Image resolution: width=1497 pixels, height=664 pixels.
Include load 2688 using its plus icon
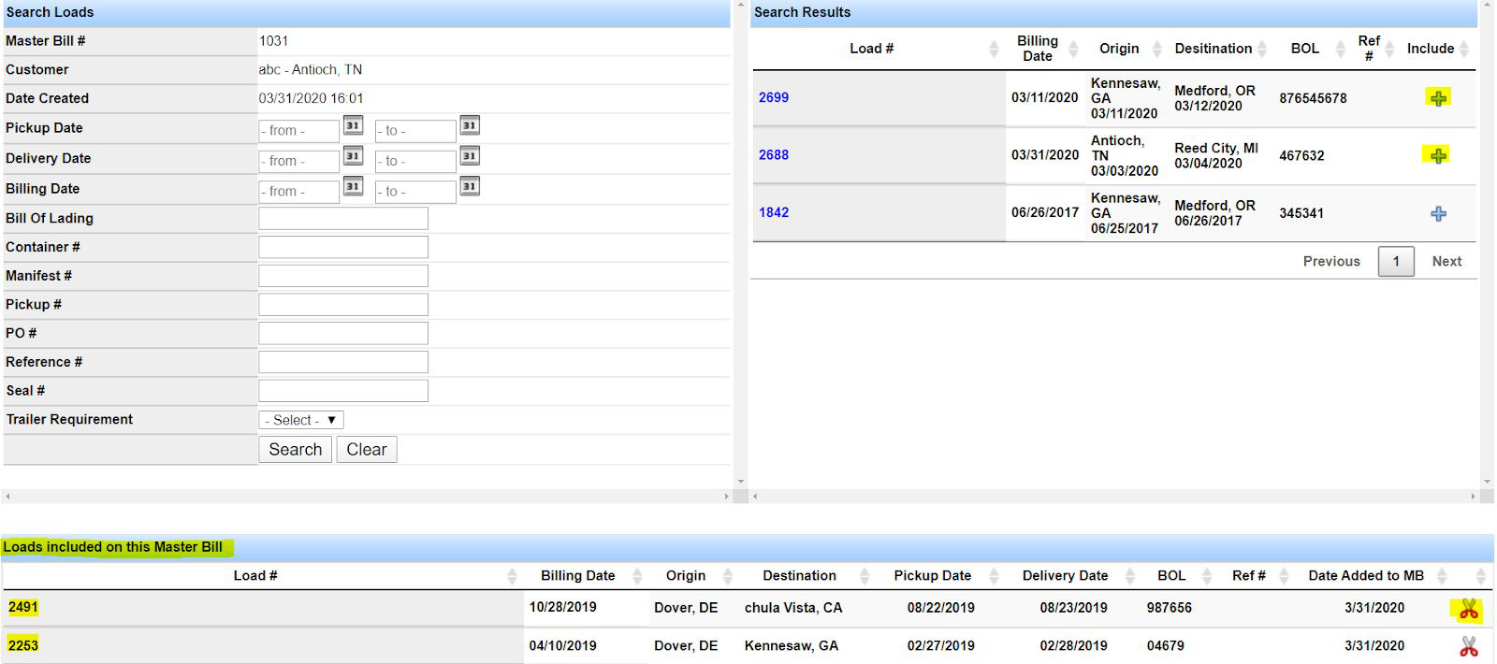pos(1438,155)
